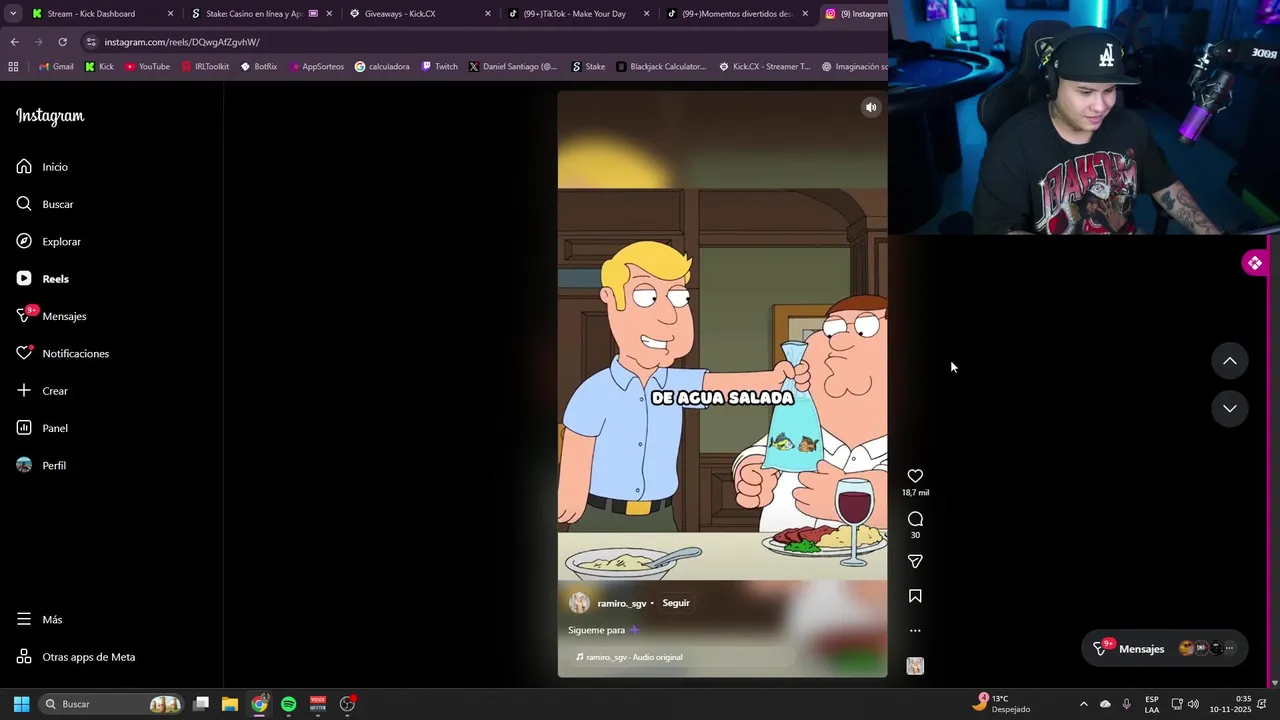Click Crear to make a new post
The width and height of the screenshot is (1280, 720).
[42, 391]
